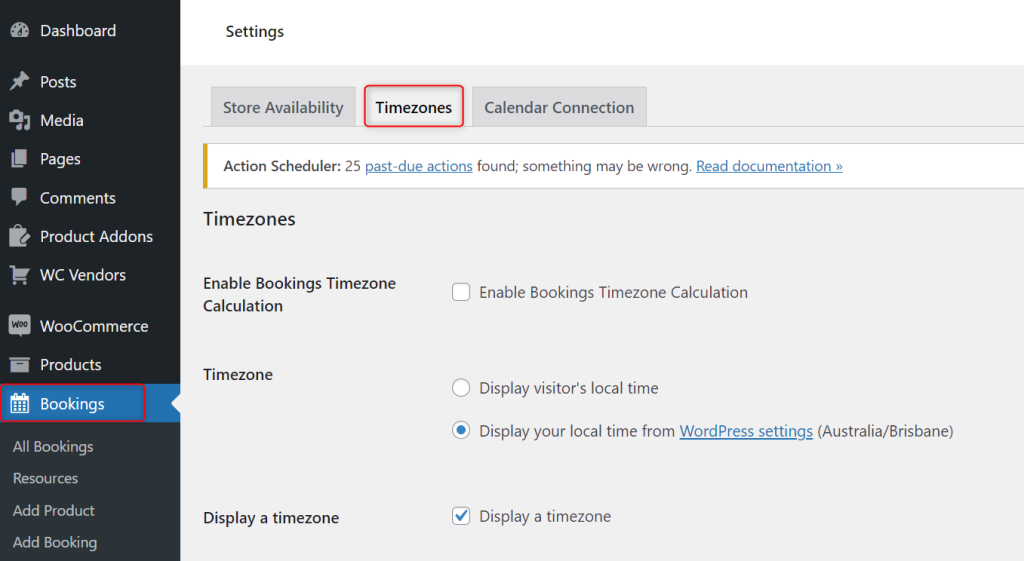This screenshot has height=561, width=1024.
Task: Click the Read documentation link
Action: coord(769,166)
